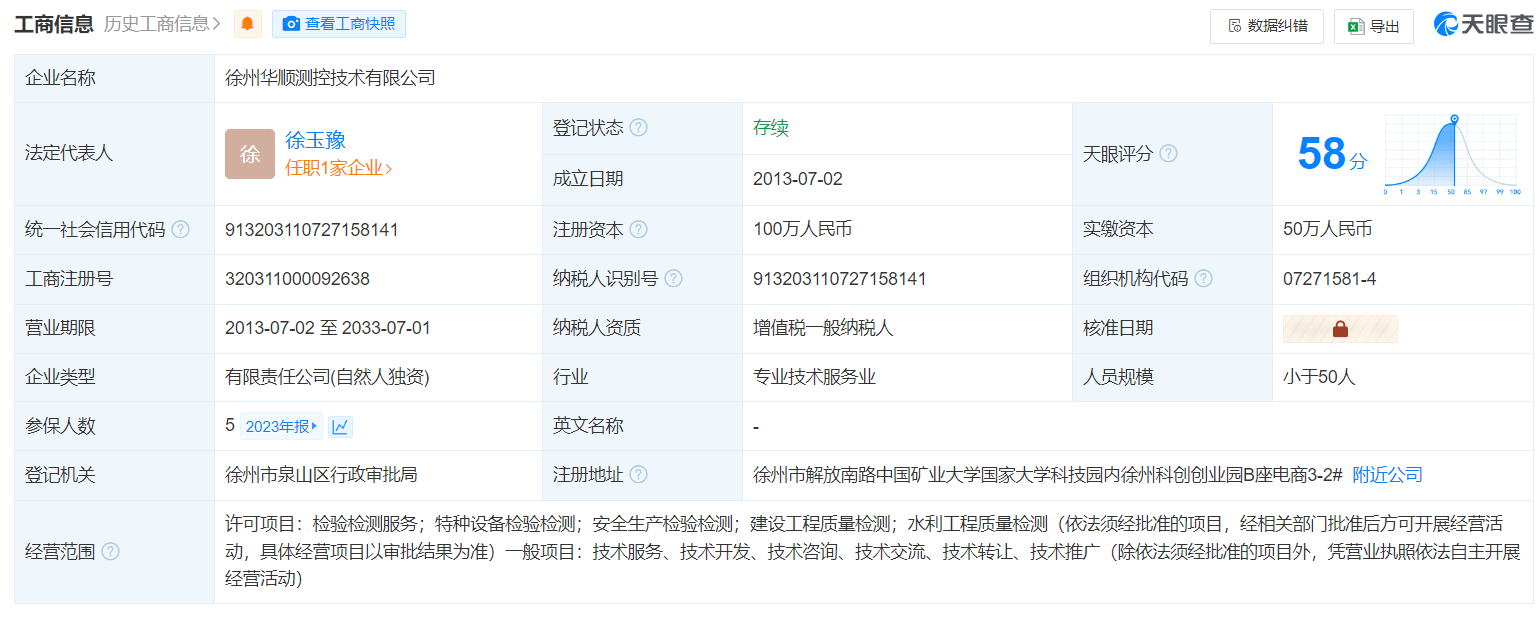
Task: Click help icon beside 注册资本
Action: pyautogui.click(x=638, y=229)
